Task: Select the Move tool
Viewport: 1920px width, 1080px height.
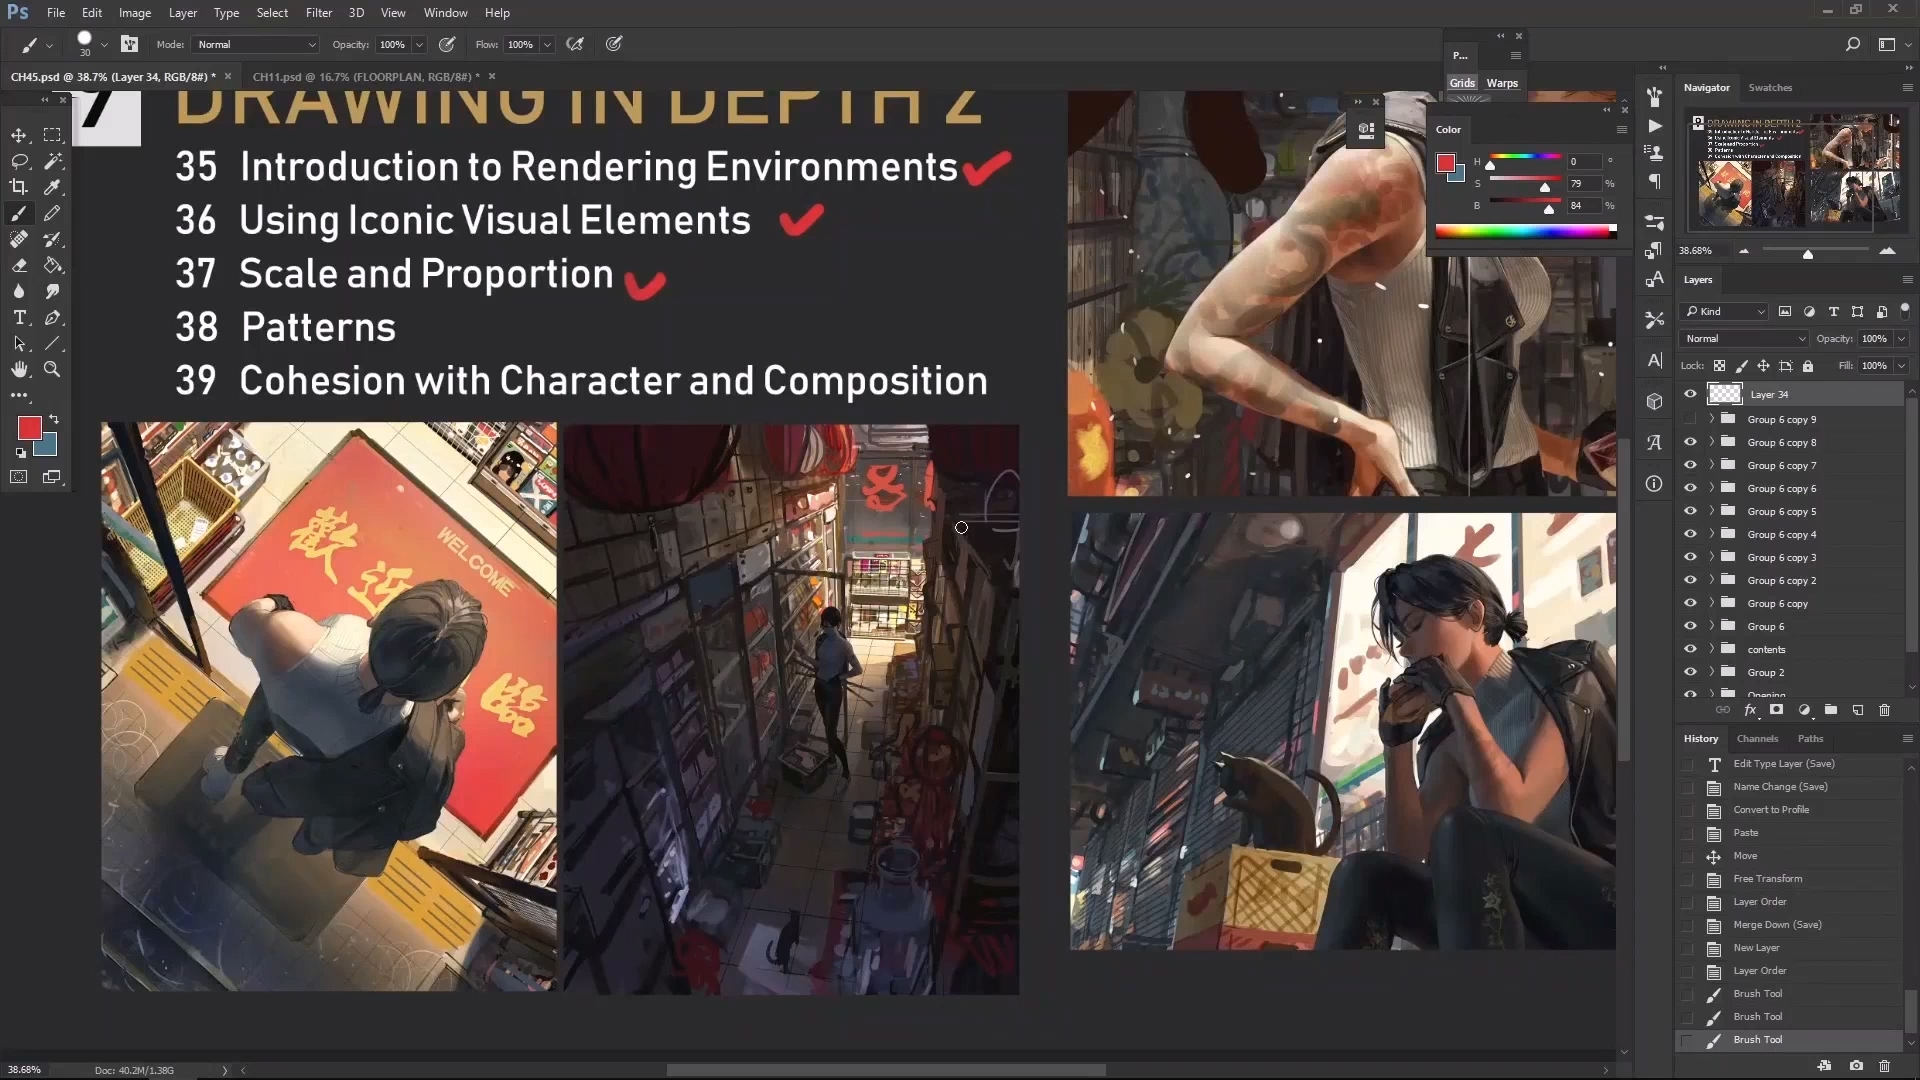Action: point(18,133)
